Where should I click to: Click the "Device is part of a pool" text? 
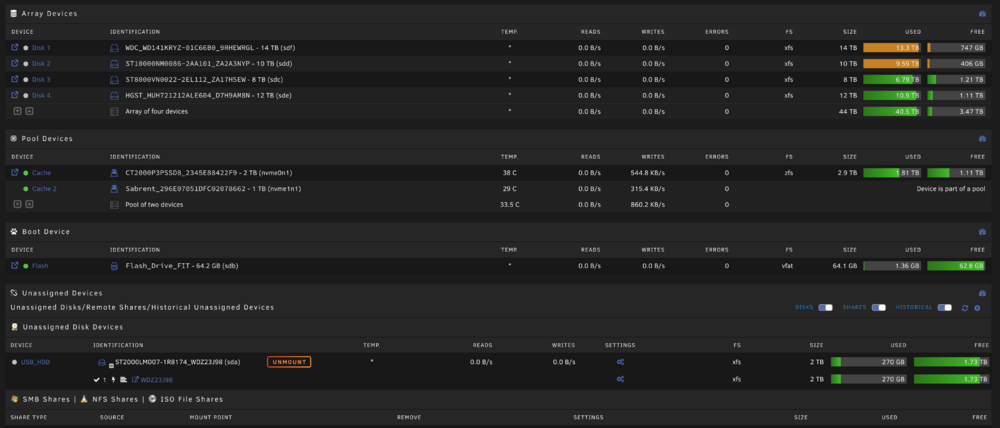(x=950, y=189)
